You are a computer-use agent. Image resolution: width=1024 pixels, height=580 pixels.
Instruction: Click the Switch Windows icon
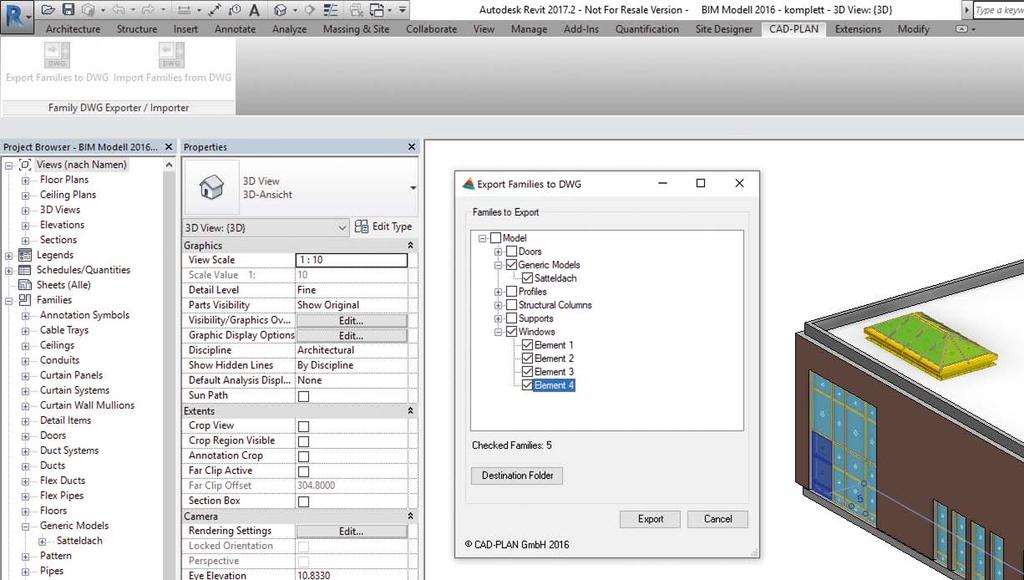point(377,10)
